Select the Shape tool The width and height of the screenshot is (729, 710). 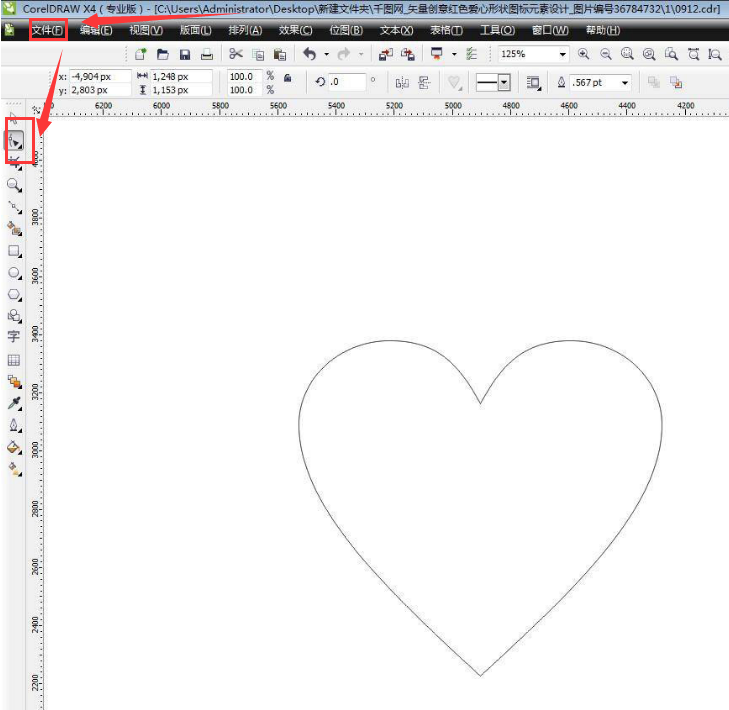click(x=14, y=141)
